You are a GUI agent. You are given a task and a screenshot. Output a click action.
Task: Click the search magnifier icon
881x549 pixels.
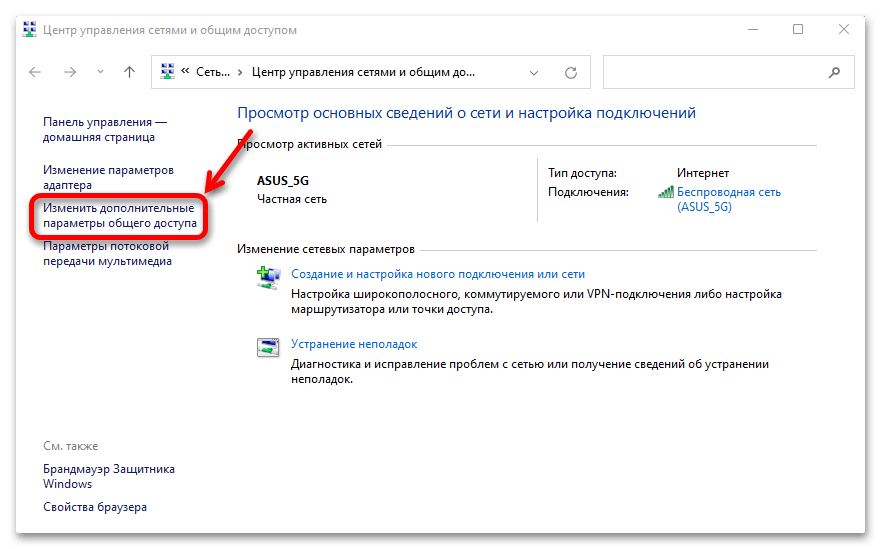coord(834,72)
